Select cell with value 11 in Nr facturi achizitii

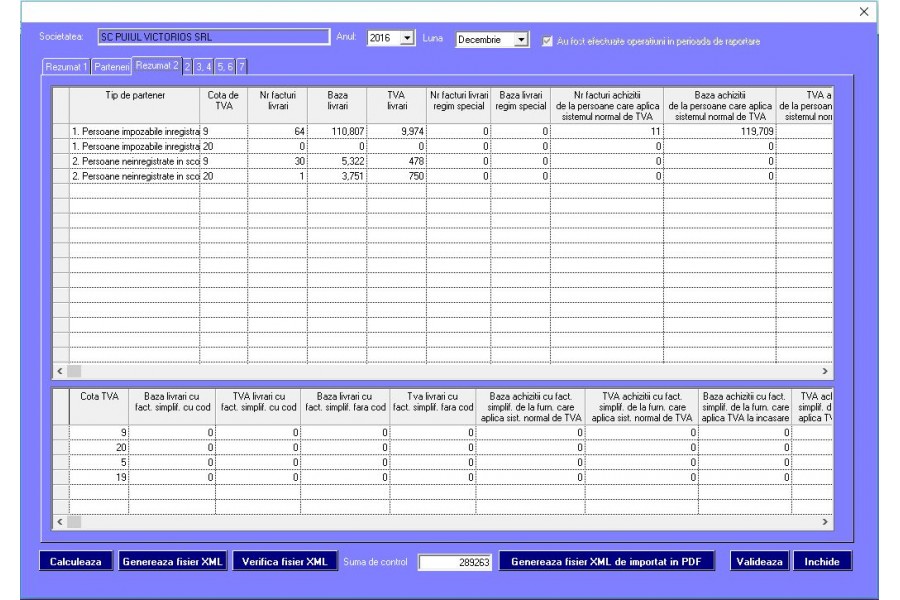(607, 131)
